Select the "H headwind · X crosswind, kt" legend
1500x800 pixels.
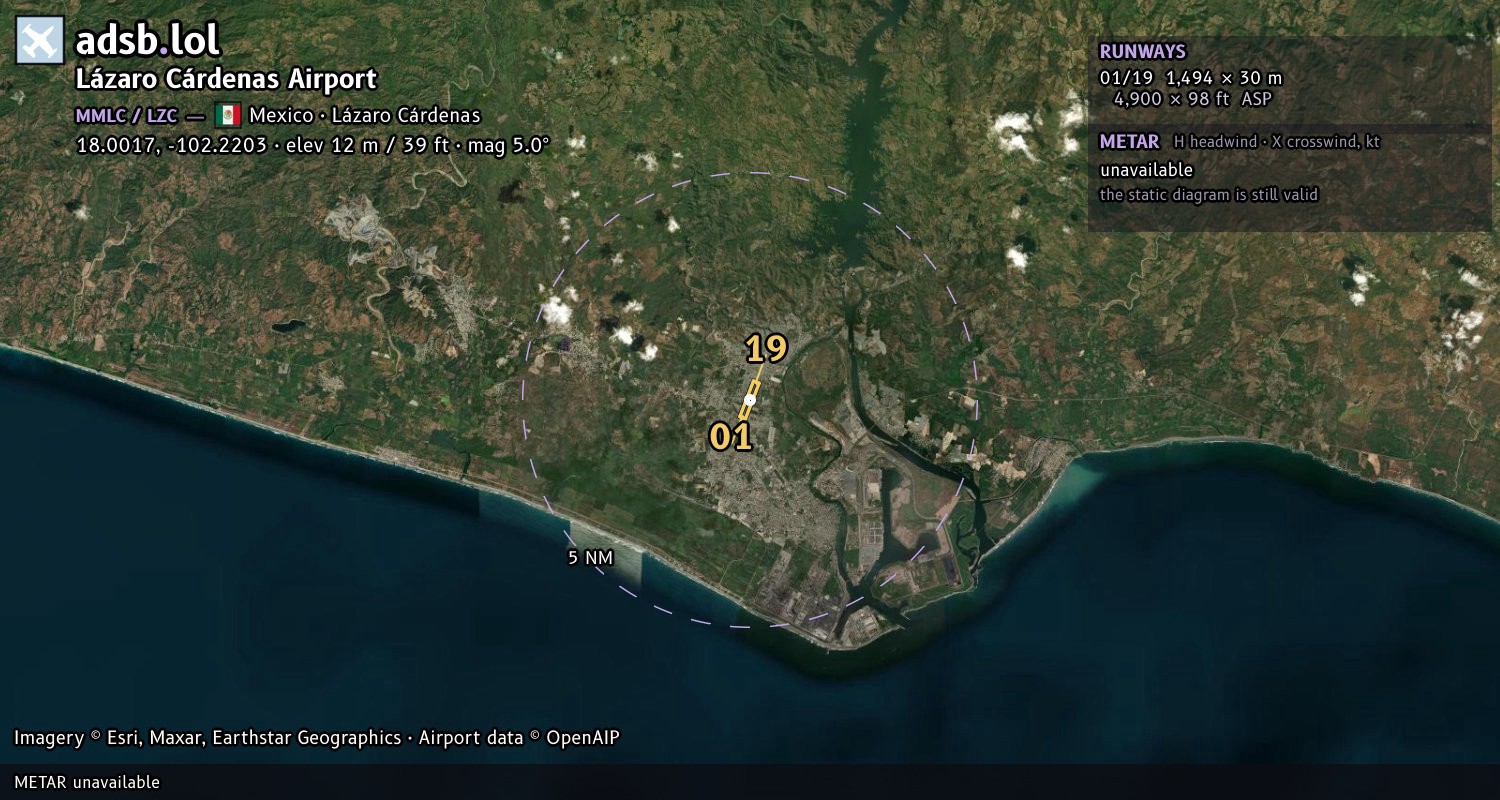click(x=1277, y=142)
